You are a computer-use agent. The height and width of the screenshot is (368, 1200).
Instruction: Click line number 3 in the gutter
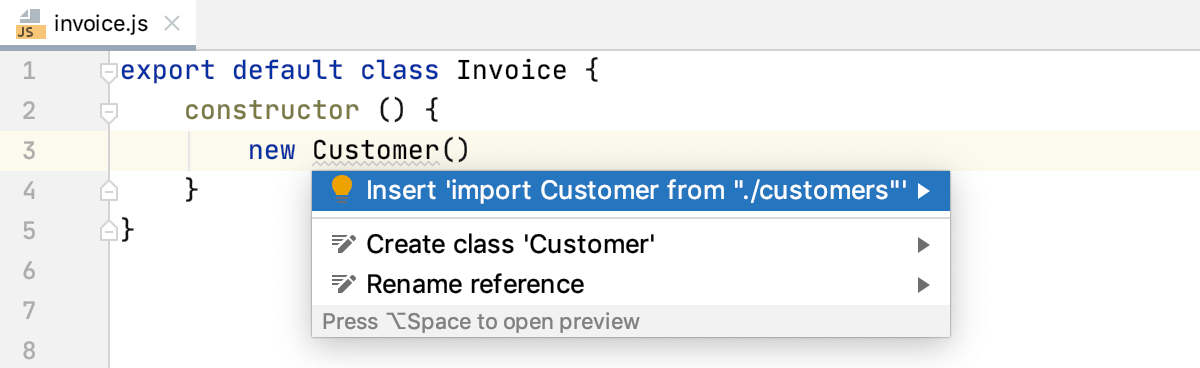pyautogui.click(x=28, y=151)
